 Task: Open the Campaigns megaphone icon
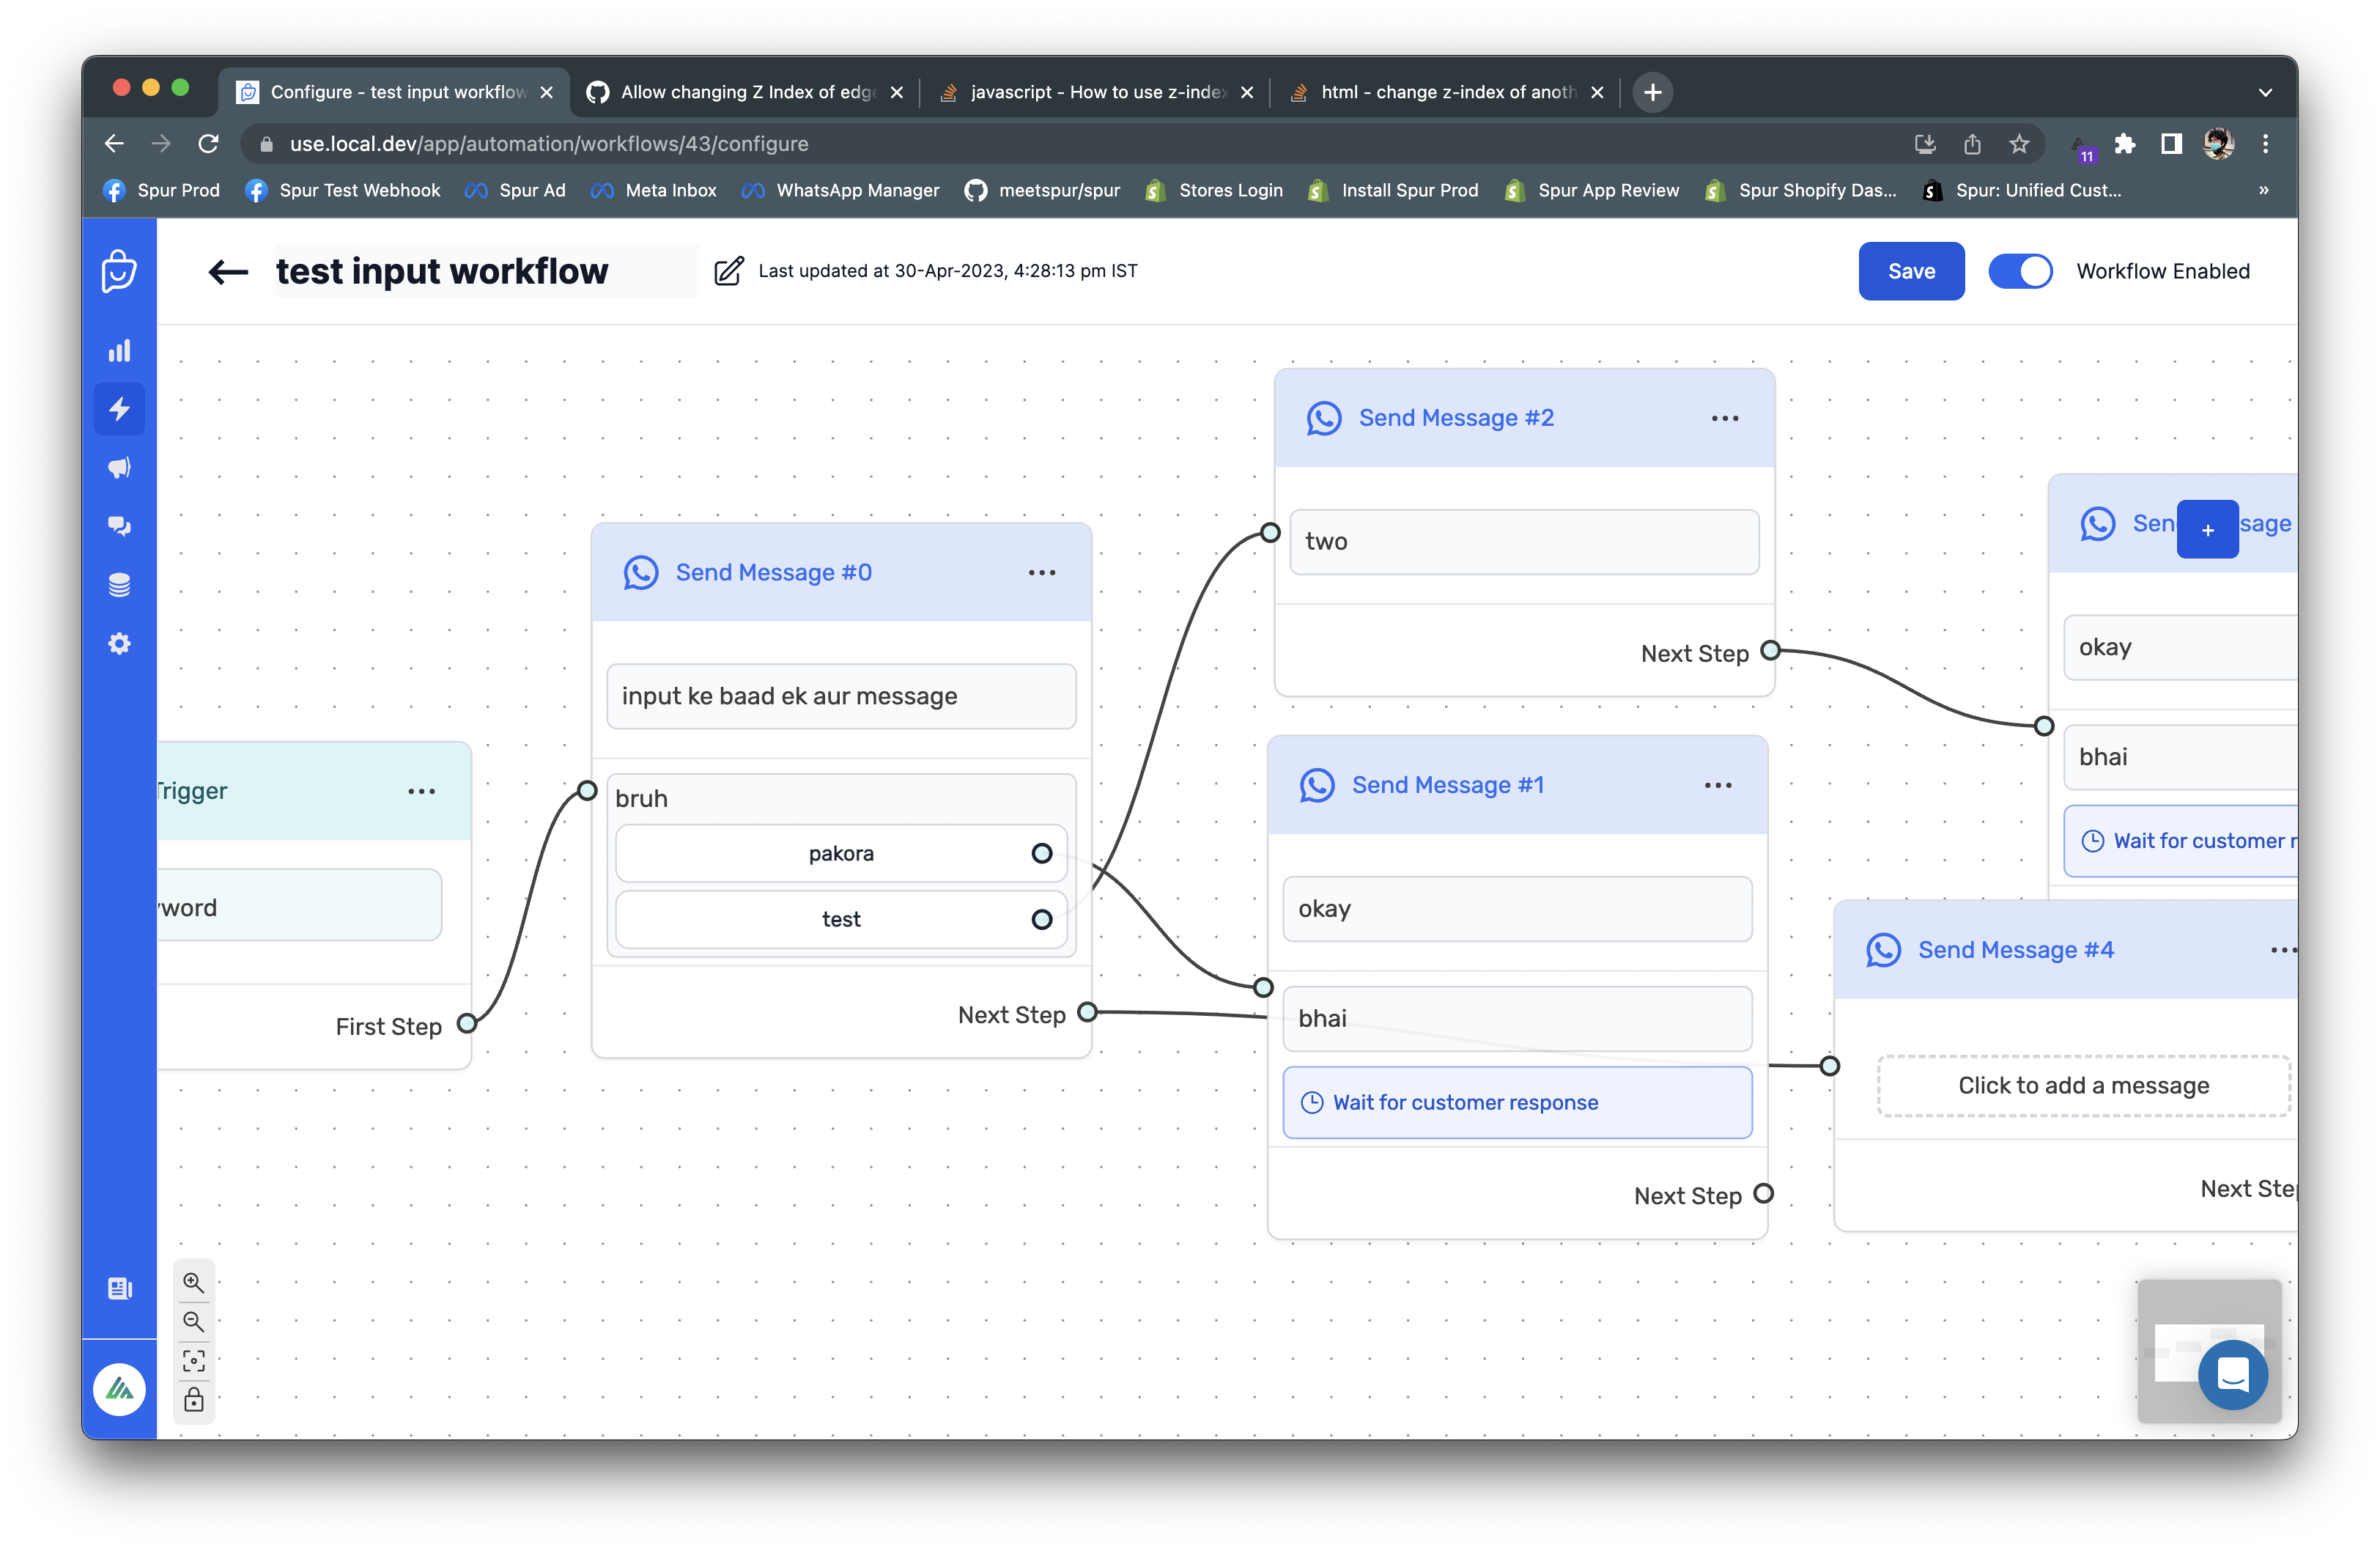click(x=119, y=467)
